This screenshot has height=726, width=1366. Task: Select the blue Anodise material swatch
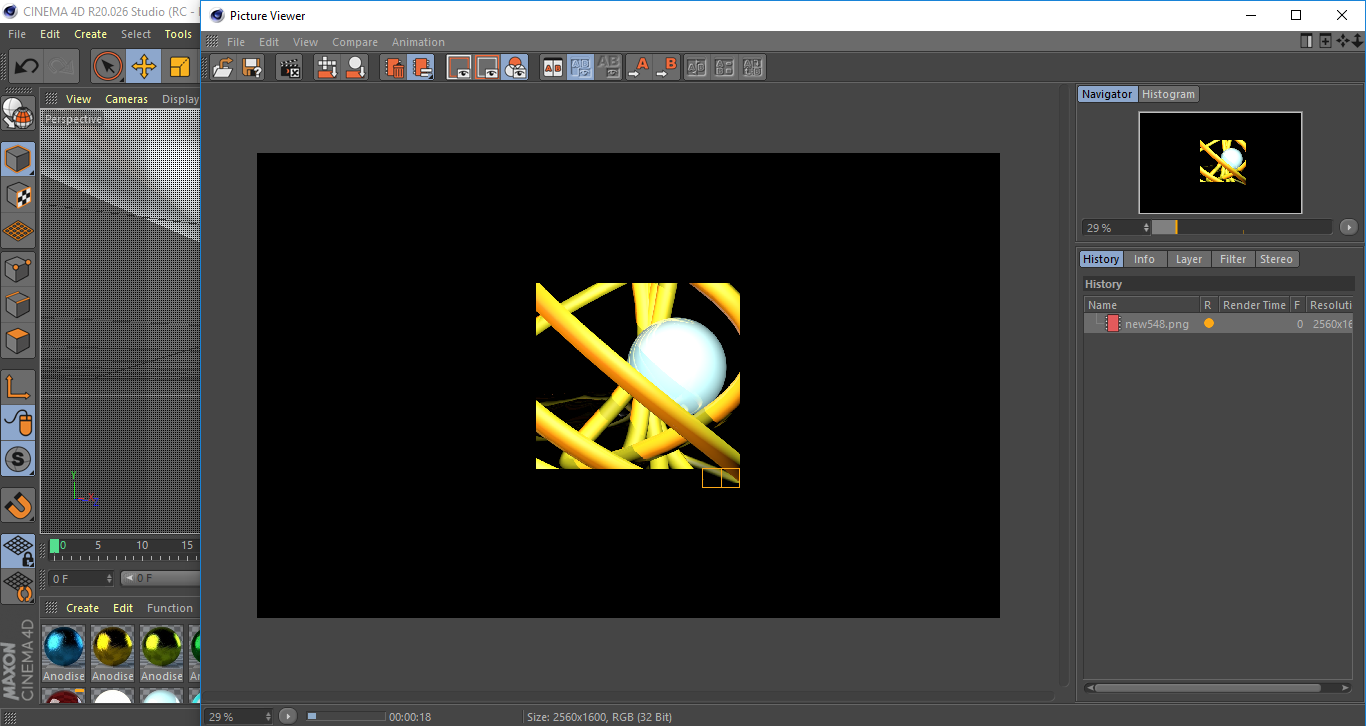coord(63,647)
